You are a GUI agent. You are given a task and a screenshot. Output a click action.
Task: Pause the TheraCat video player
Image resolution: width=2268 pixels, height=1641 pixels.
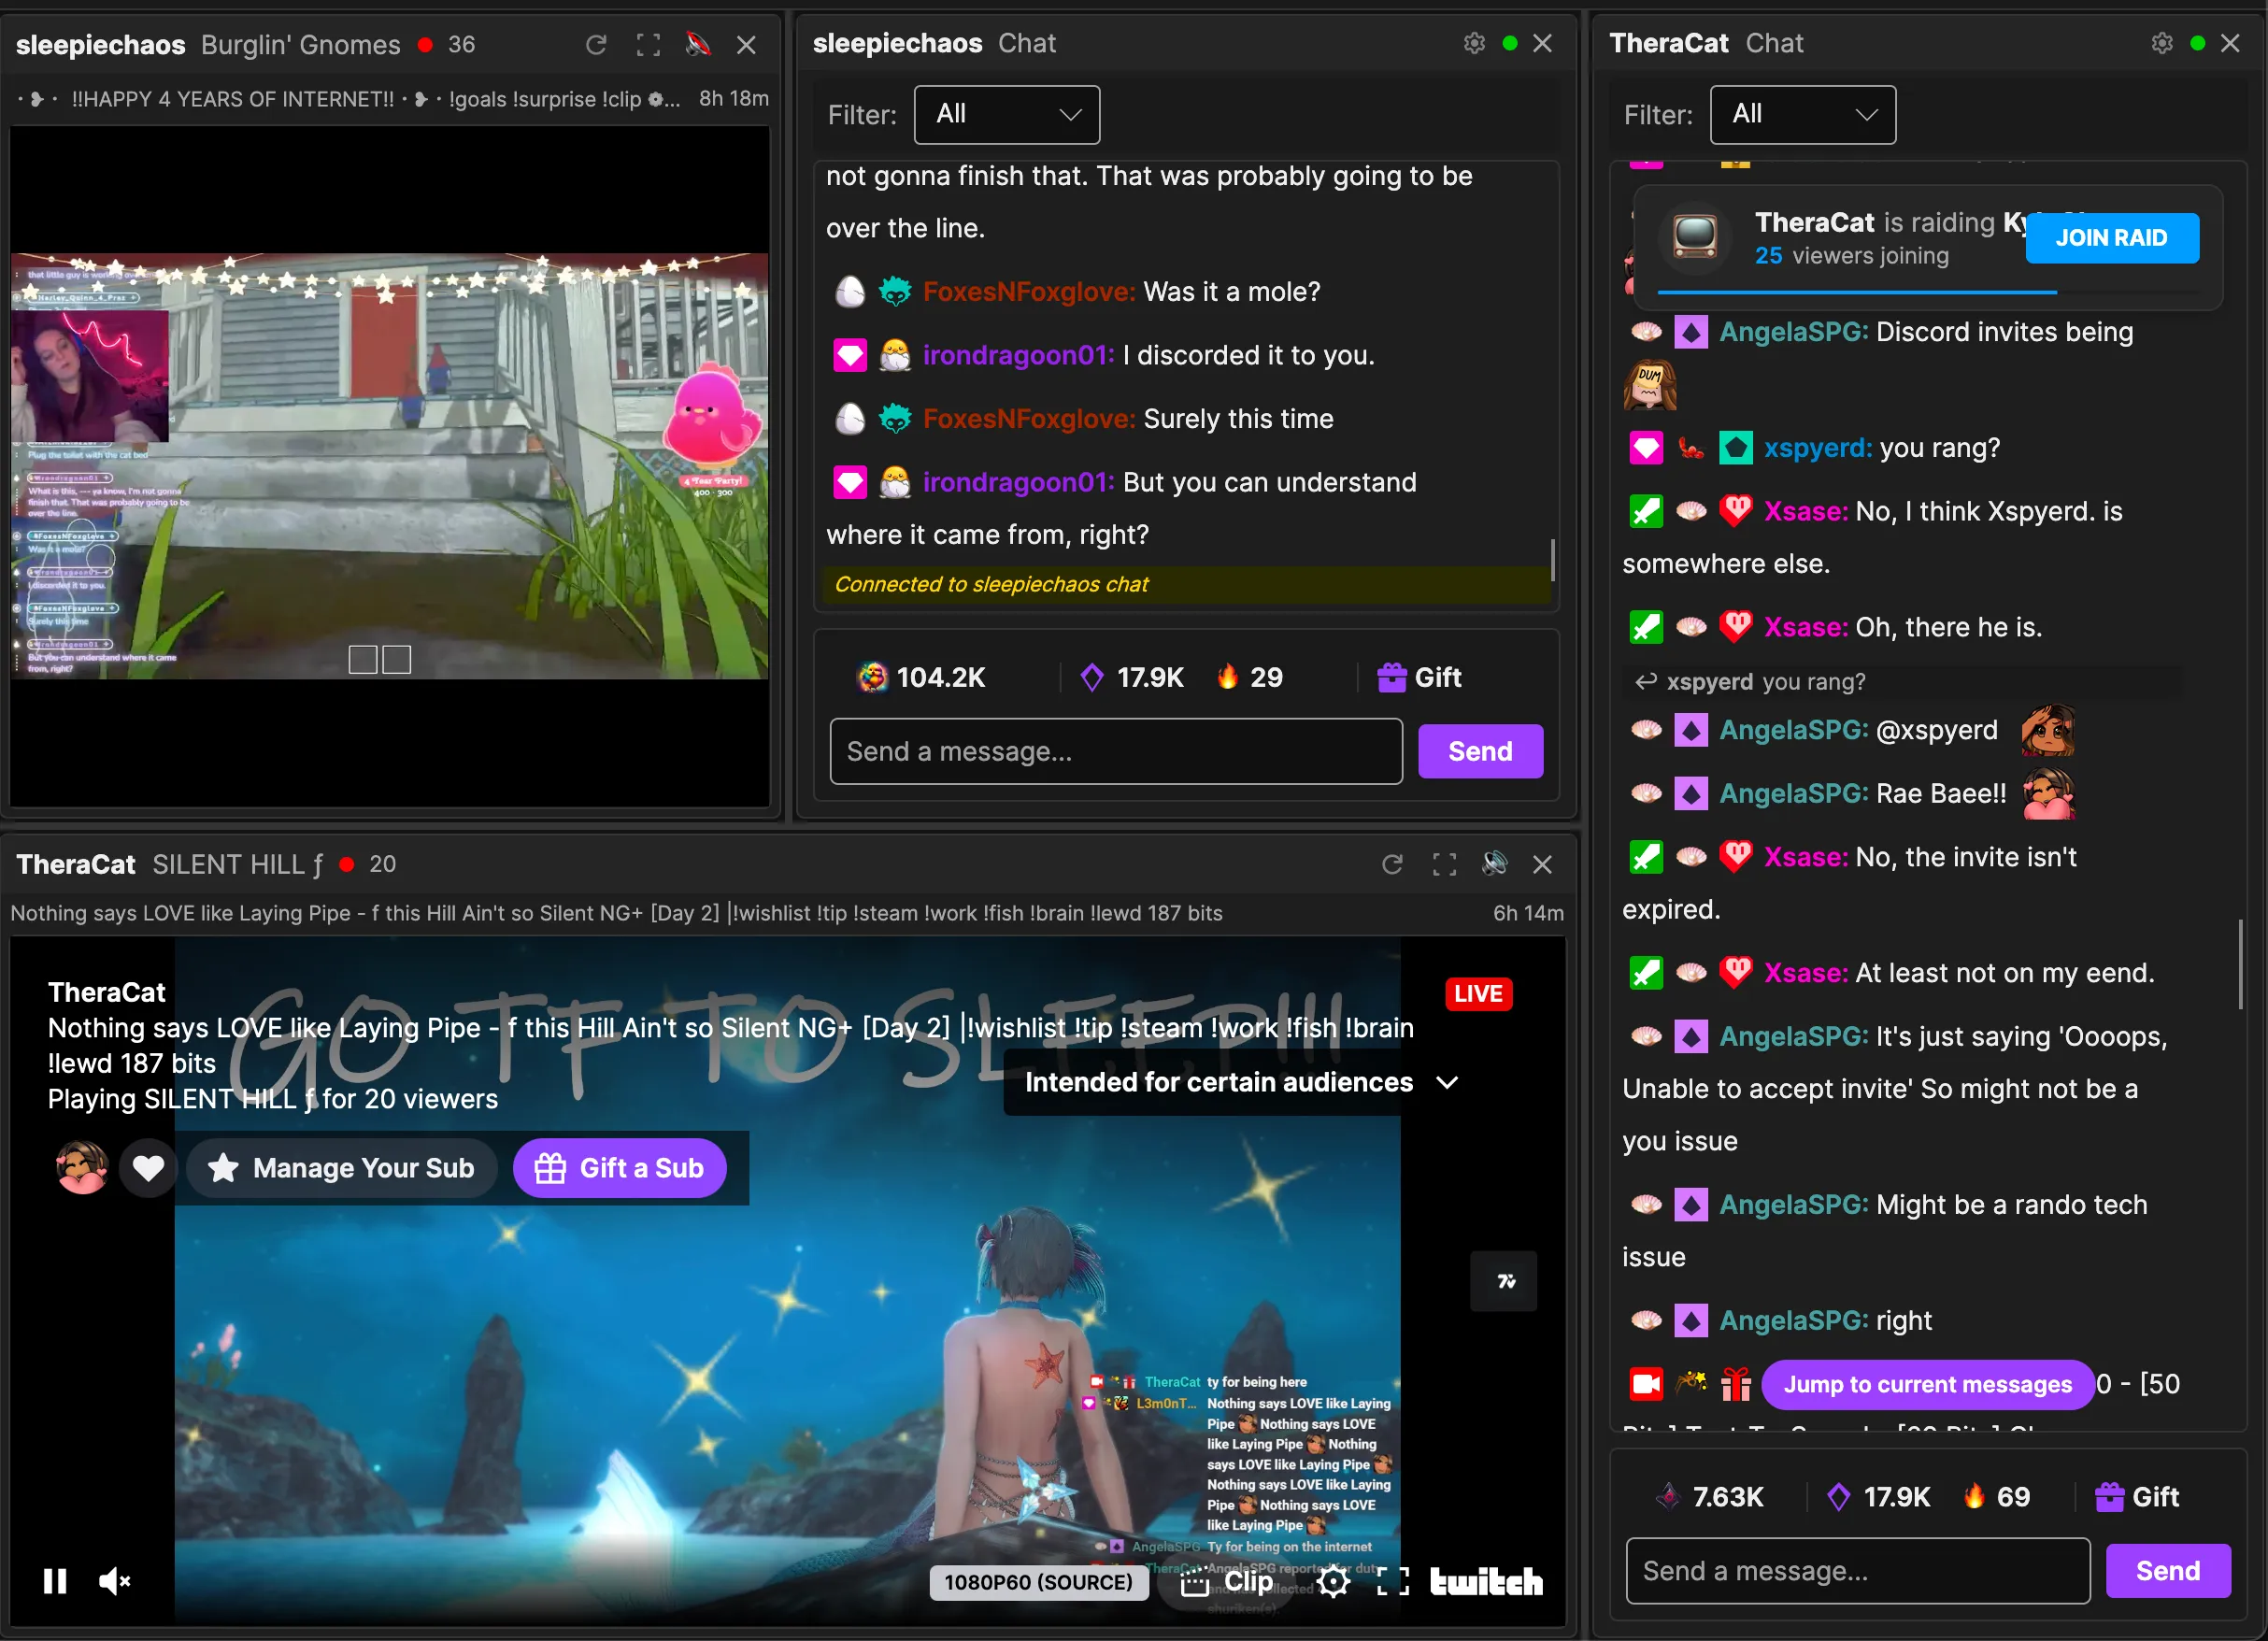point(55,1581)
